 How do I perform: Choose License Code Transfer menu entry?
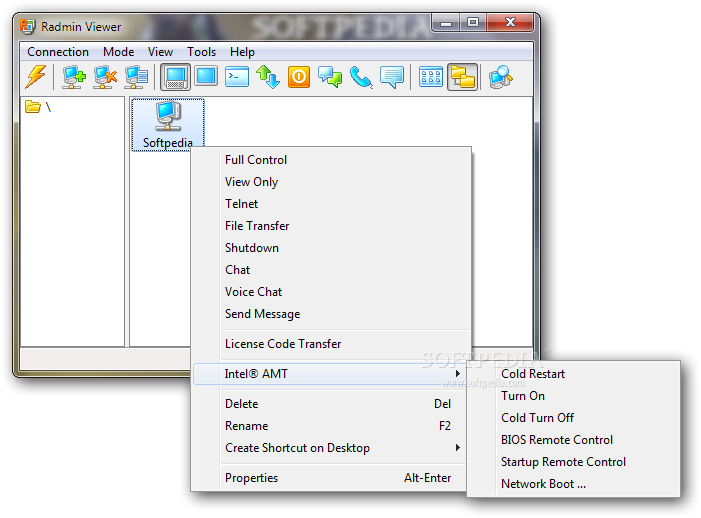point(331,344)
